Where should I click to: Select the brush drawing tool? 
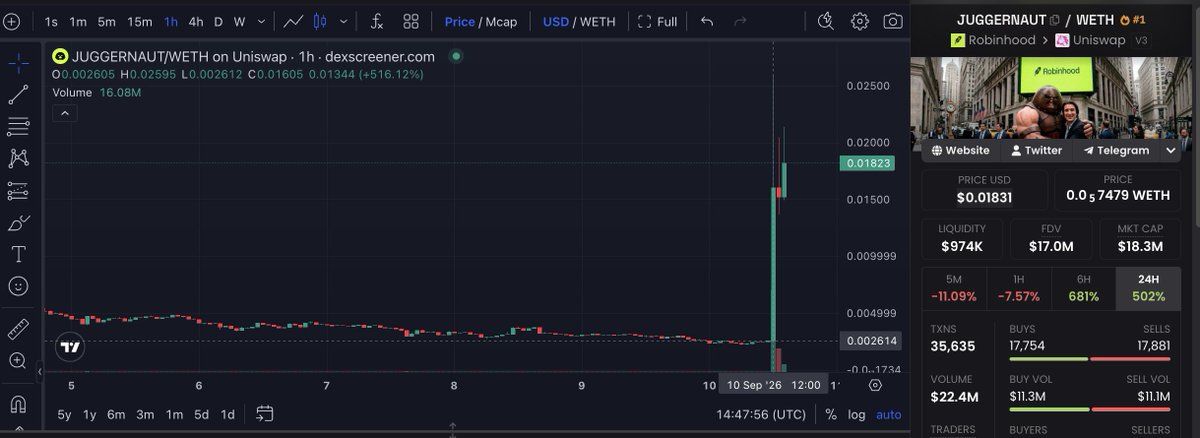(18, 222)
